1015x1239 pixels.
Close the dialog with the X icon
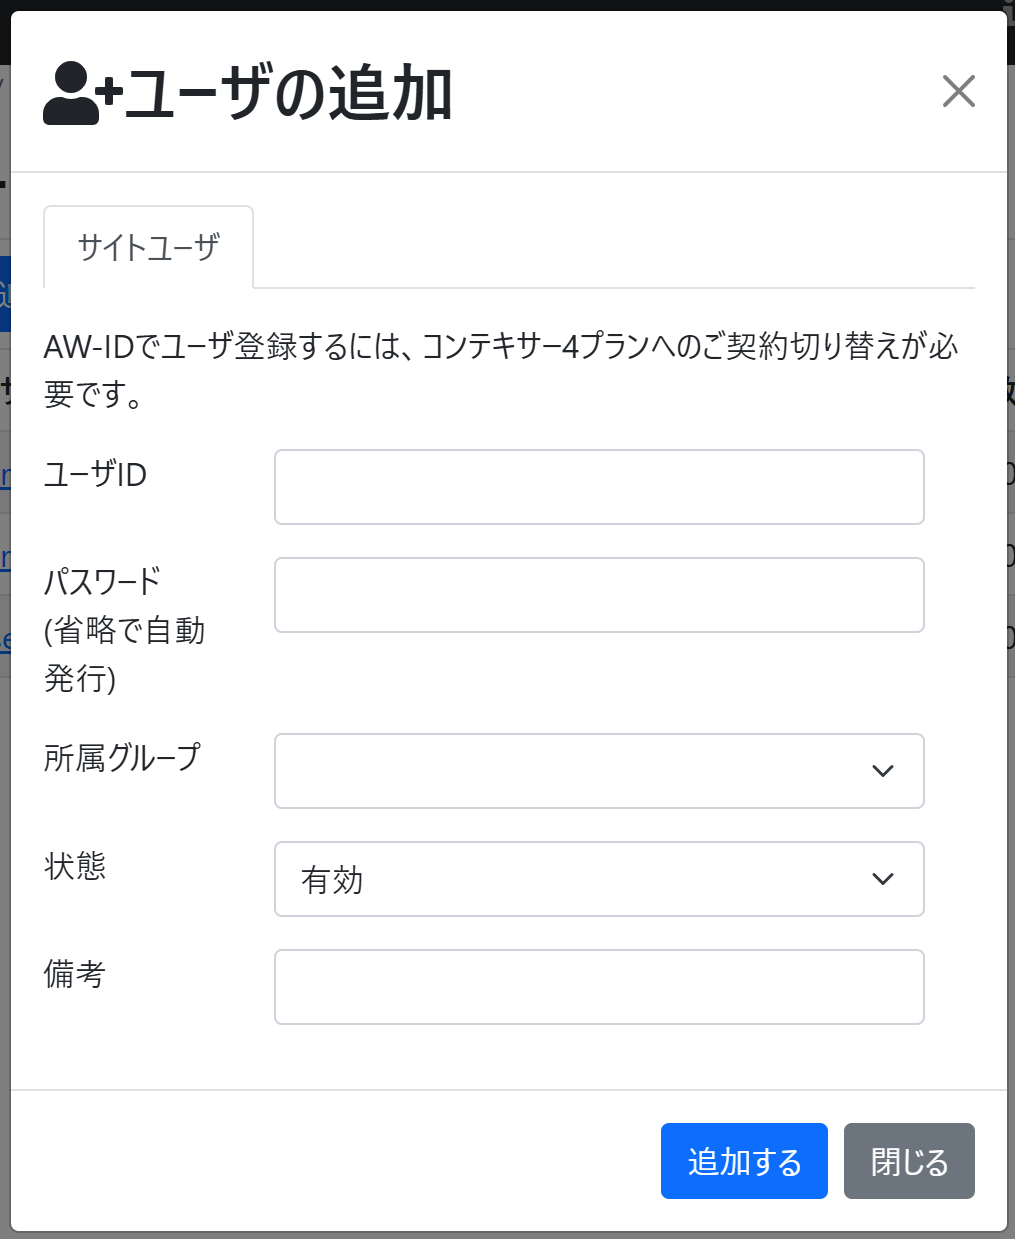pyautogui.click(x=958, y=92)
